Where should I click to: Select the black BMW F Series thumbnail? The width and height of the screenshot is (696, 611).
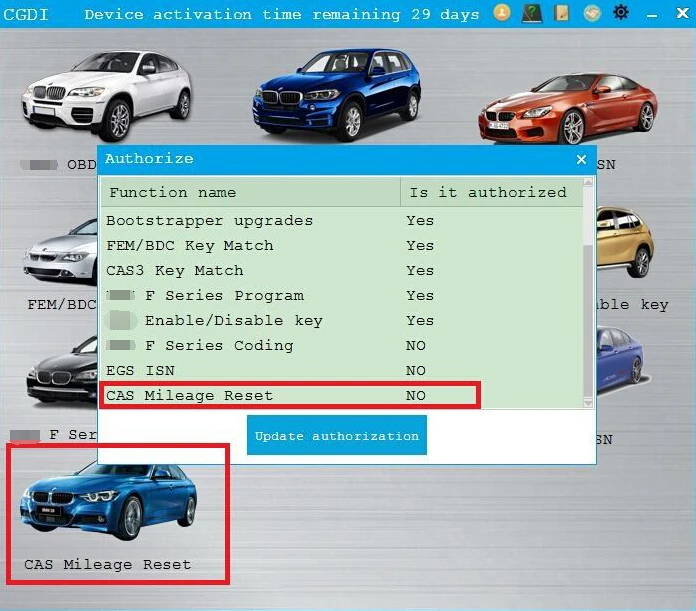(x=63, y=371)
